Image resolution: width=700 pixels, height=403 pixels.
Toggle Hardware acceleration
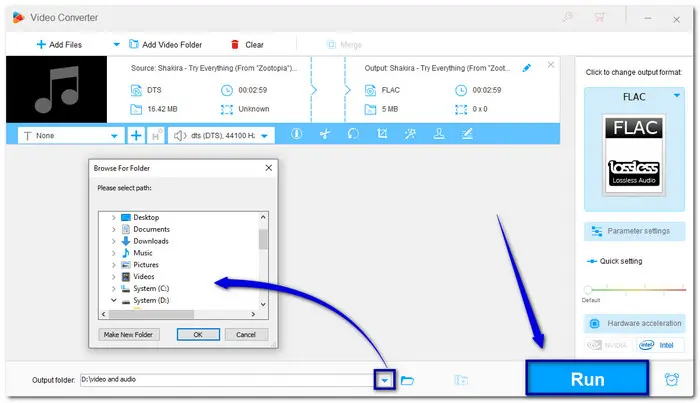(x=634, y=323)
